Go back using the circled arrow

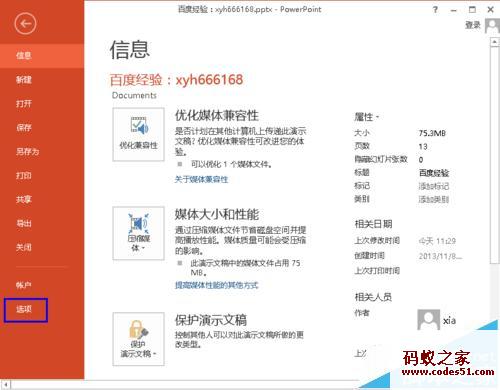[25, 24]
